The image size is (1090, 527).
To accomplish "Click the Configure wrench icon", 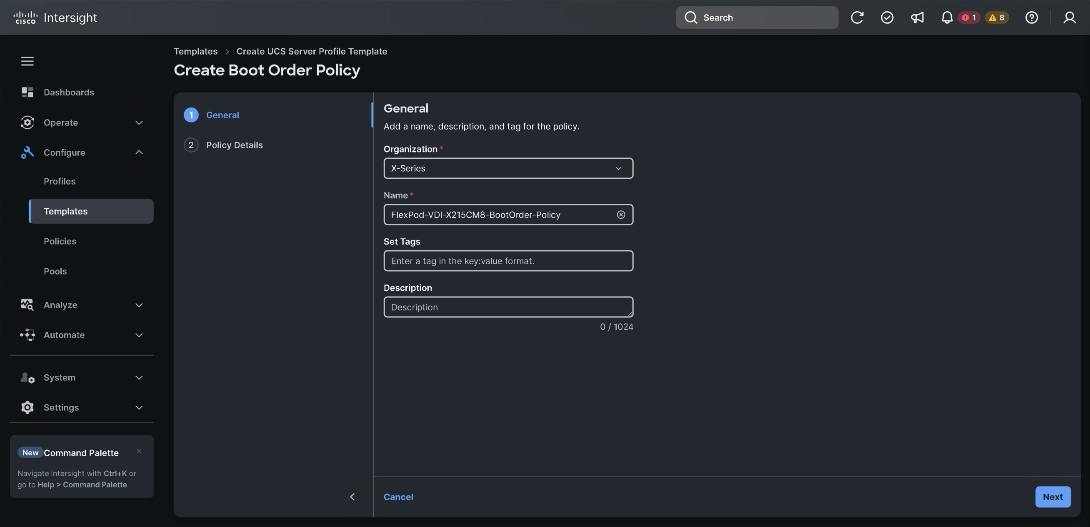I will tap(27, 152).
